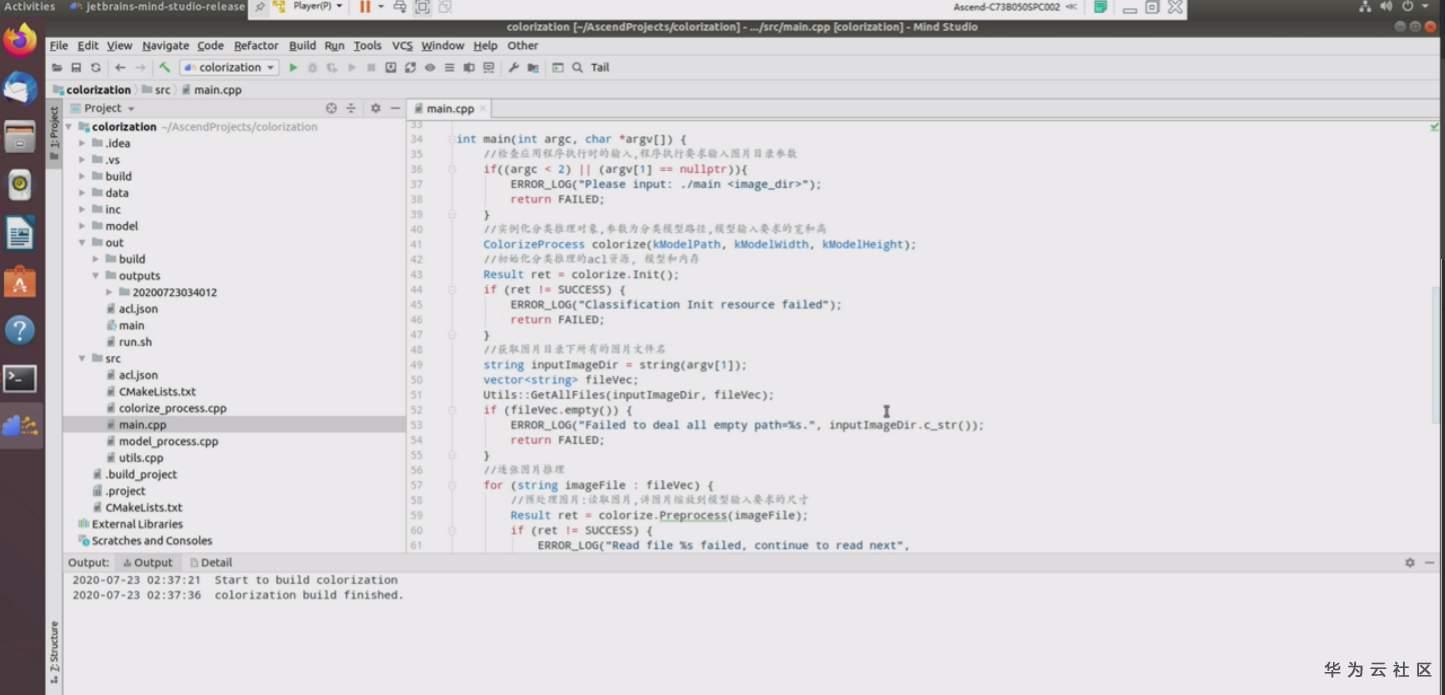Close the main.cpp editor tab
Screen dimensions: 1445x695
(x=483, y=108)
